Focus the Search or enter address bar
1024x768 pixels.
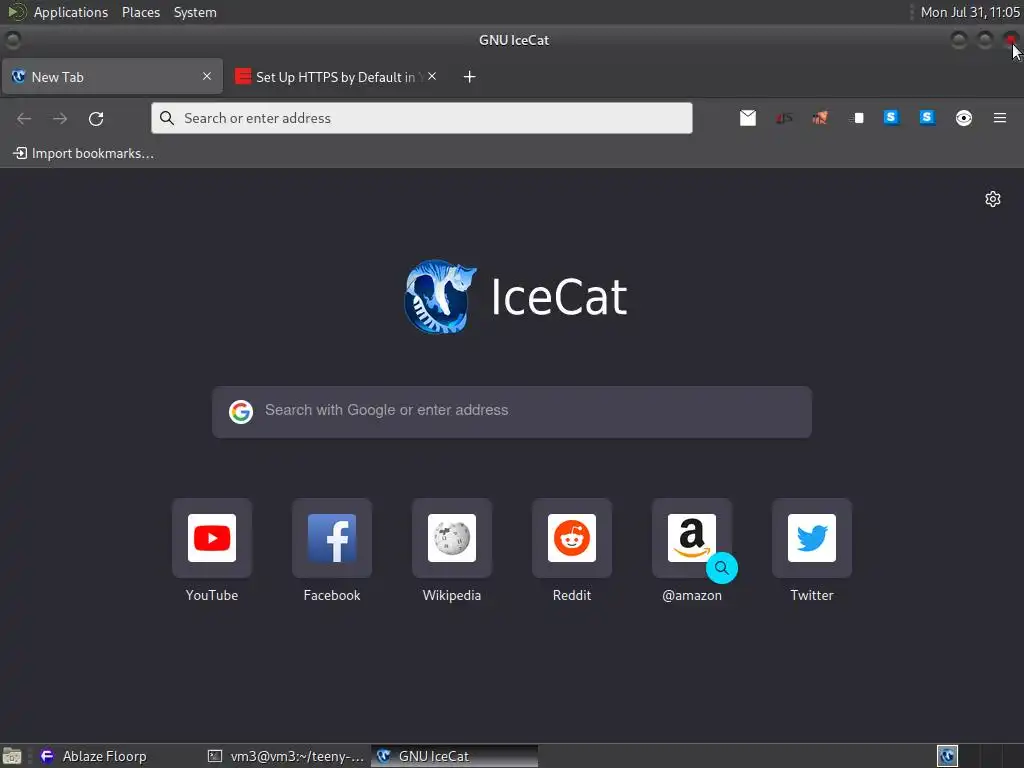pos(422,118)
